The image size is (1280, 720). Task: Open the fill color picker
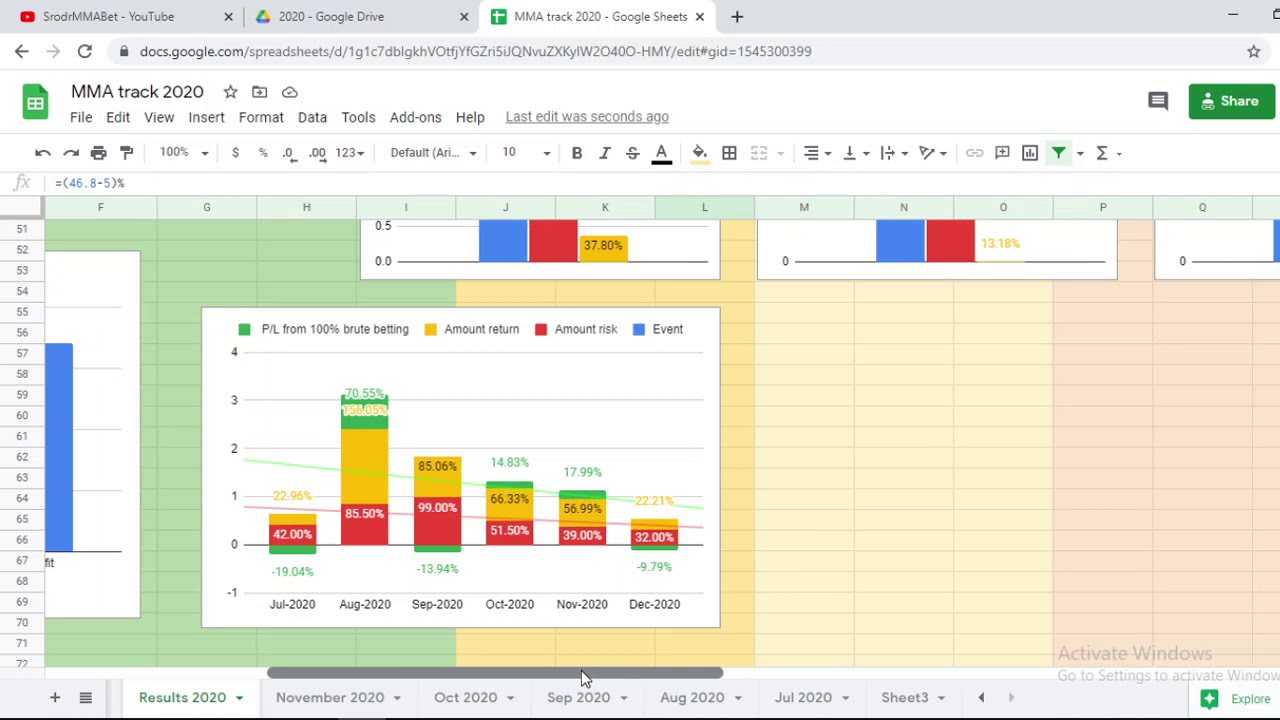point(700,153)
